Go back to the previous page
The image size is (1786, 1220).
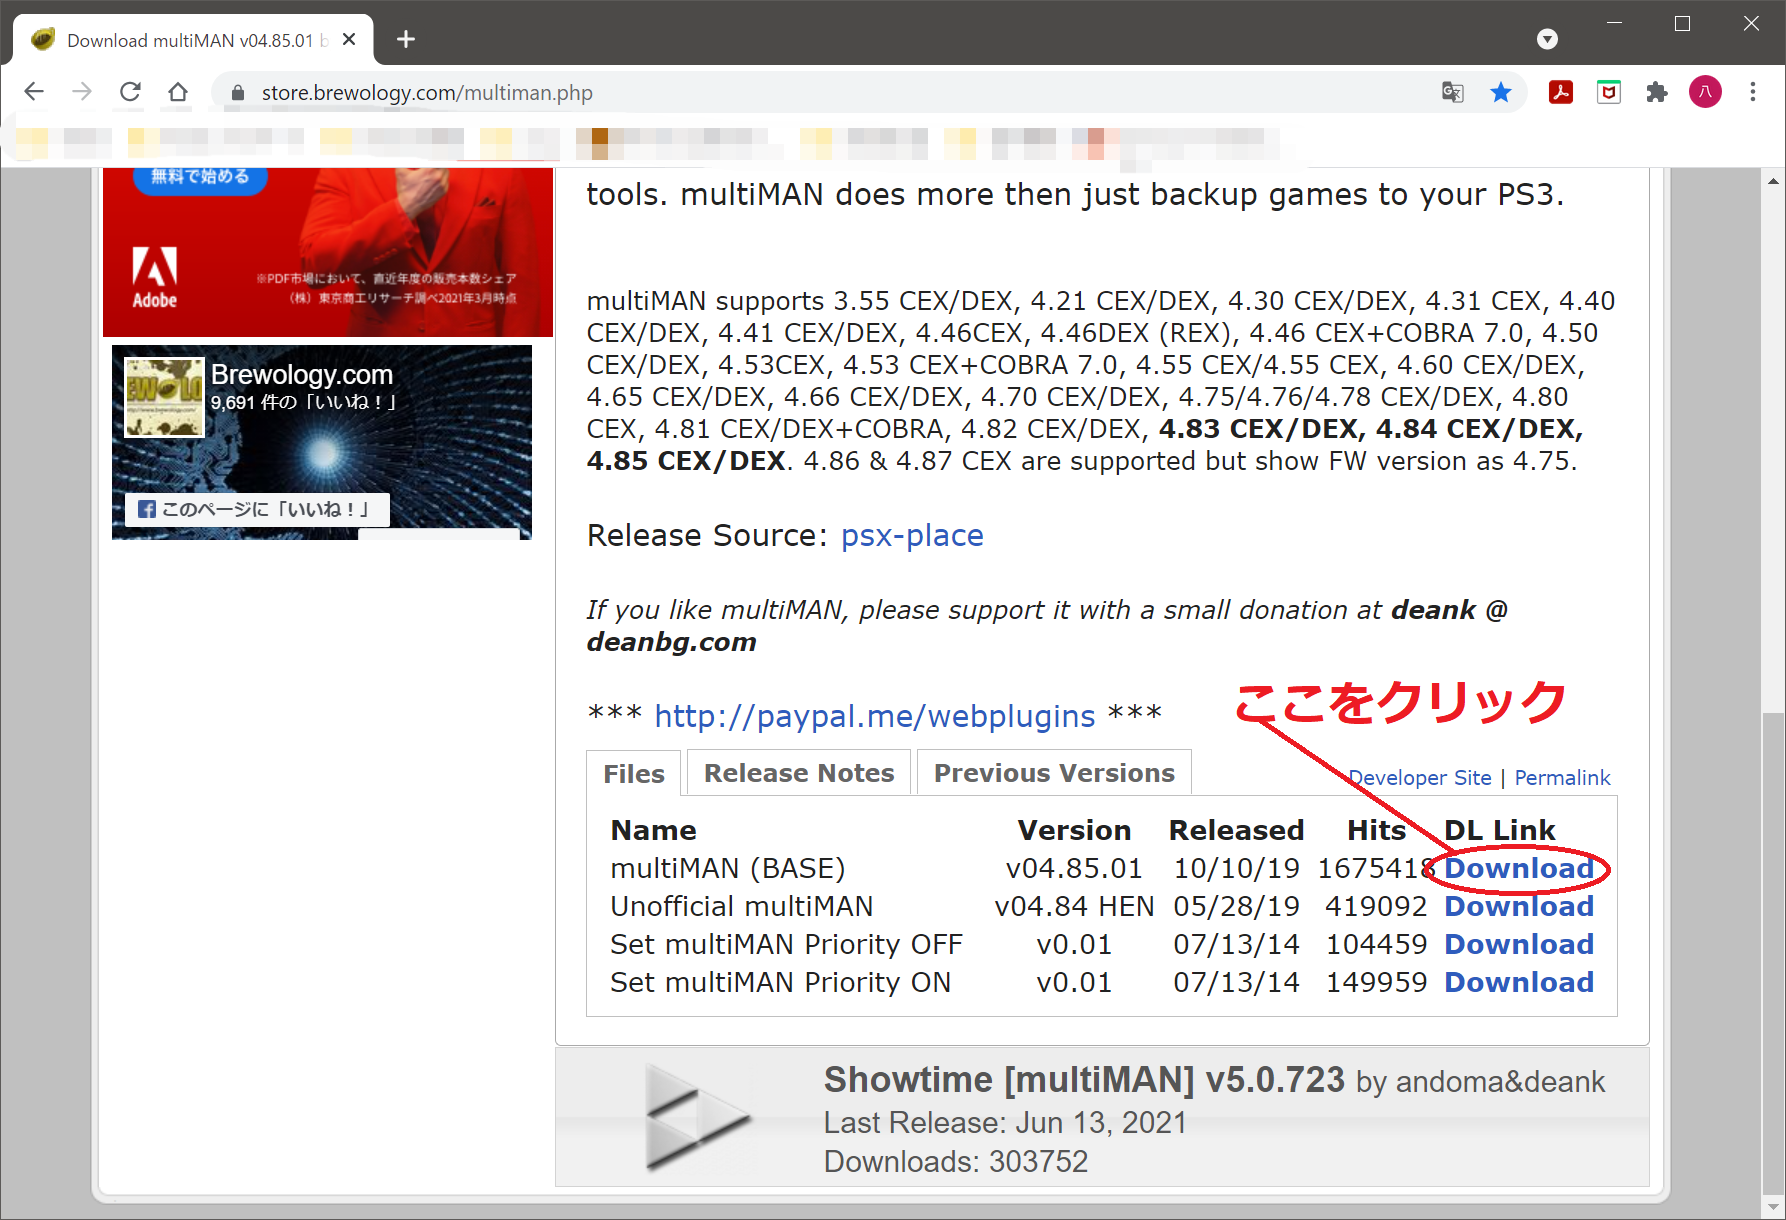[34, 92]
